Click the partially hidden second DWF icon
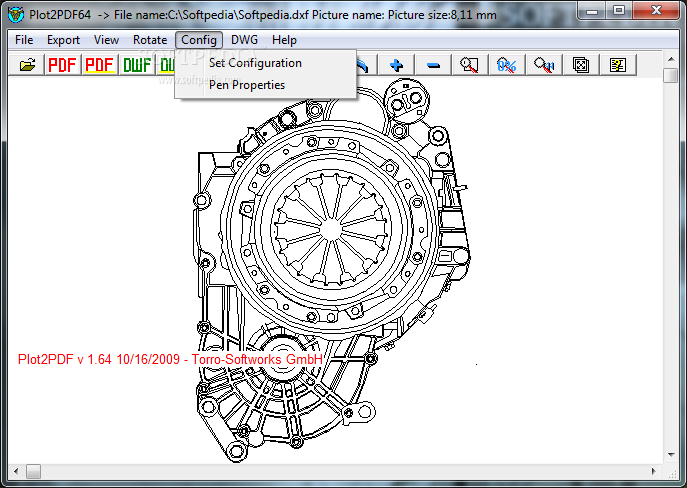 click(166, 65)
